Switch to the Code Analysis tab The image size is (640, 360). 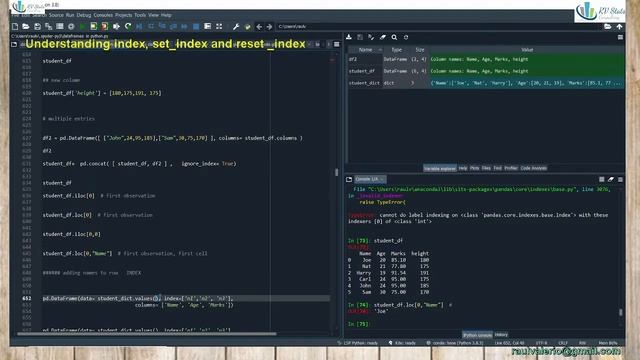tap(533, 168)
